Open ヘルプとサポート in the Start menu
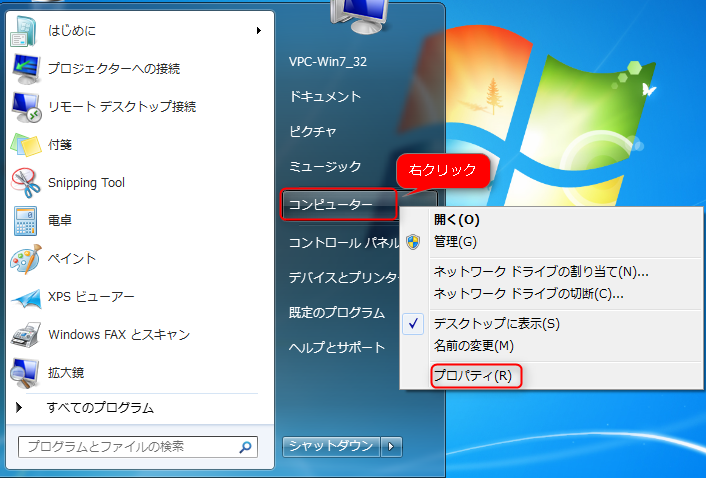 coord(337,347)
